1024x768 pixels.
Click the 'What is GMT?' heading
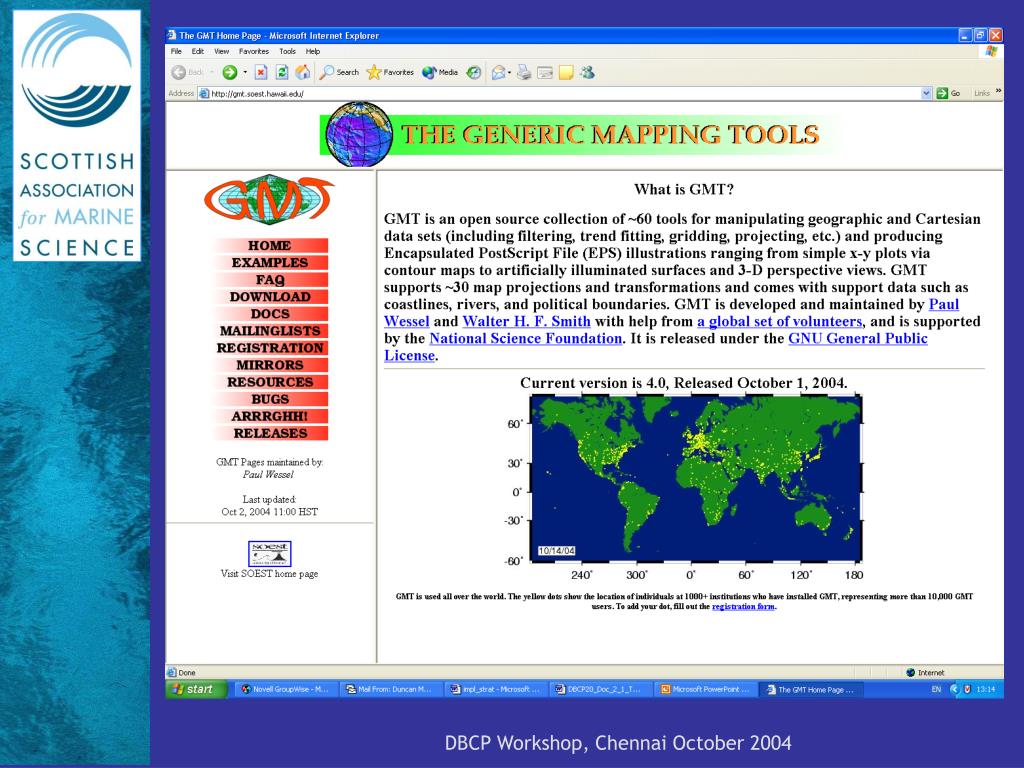(684, 189)
